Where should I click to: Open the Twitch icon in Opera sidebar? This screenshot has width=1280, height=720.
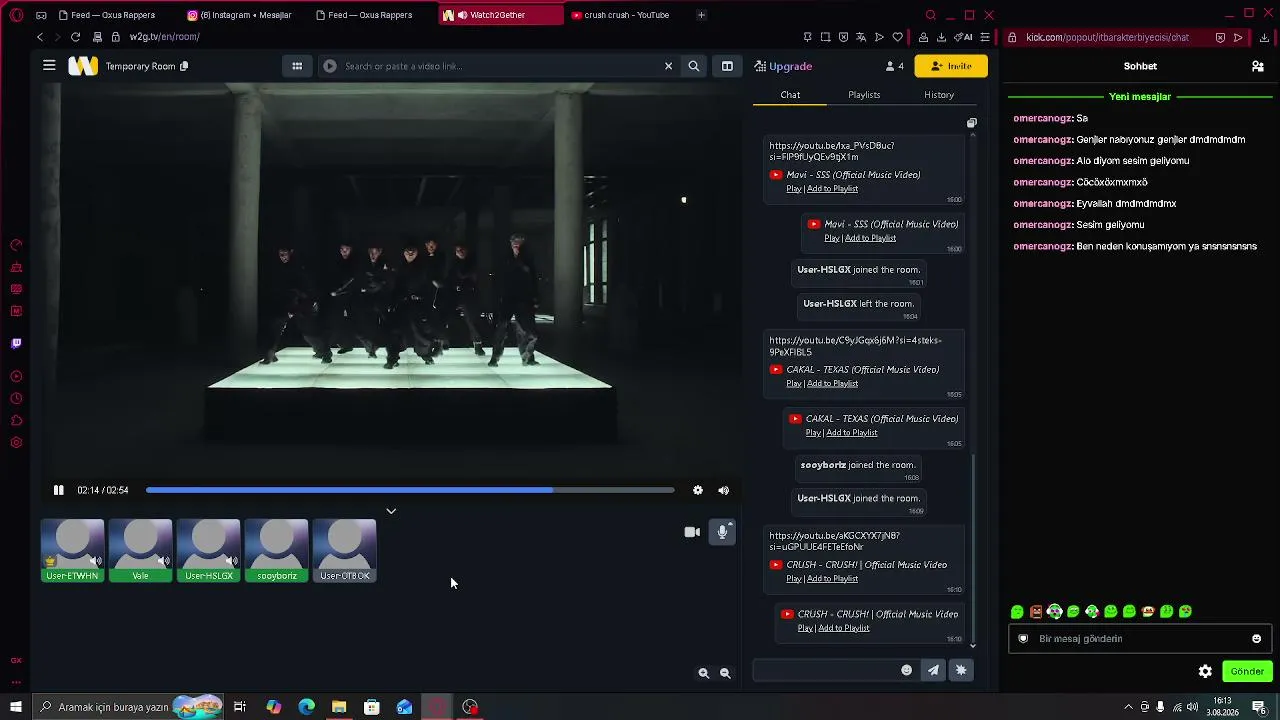pos(16,344)
